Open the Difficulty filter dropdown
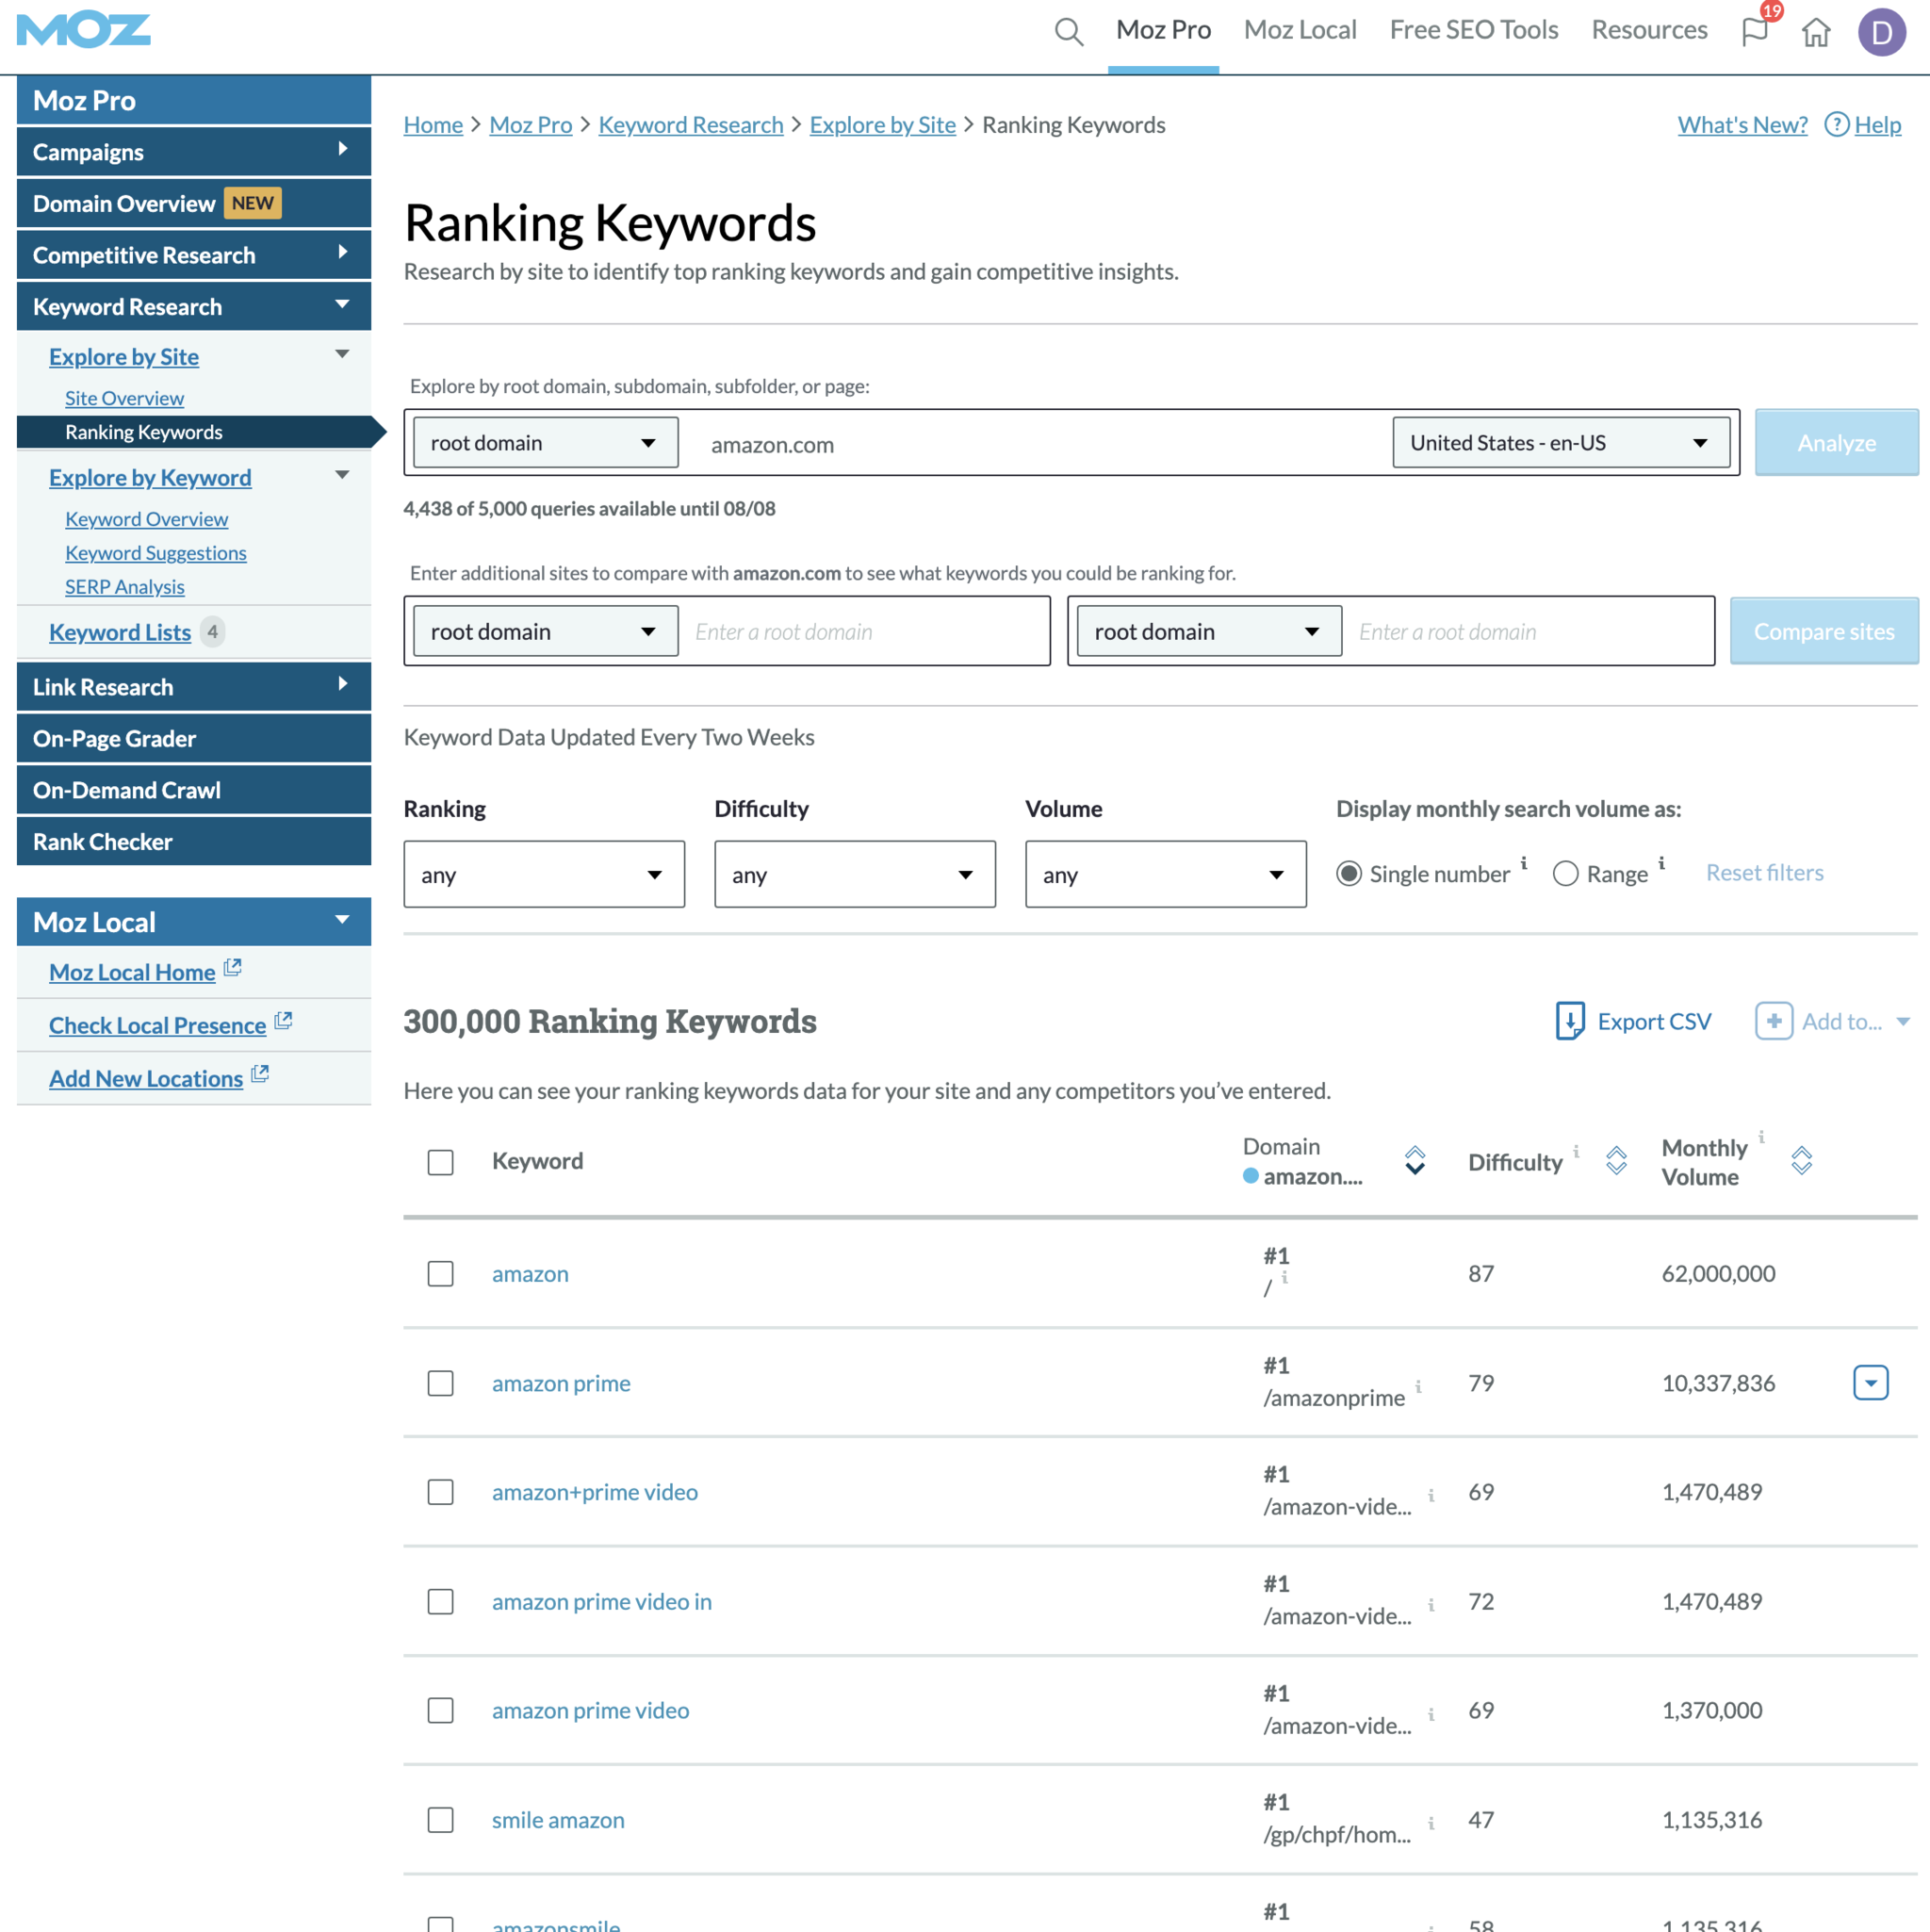 [855, 875]
